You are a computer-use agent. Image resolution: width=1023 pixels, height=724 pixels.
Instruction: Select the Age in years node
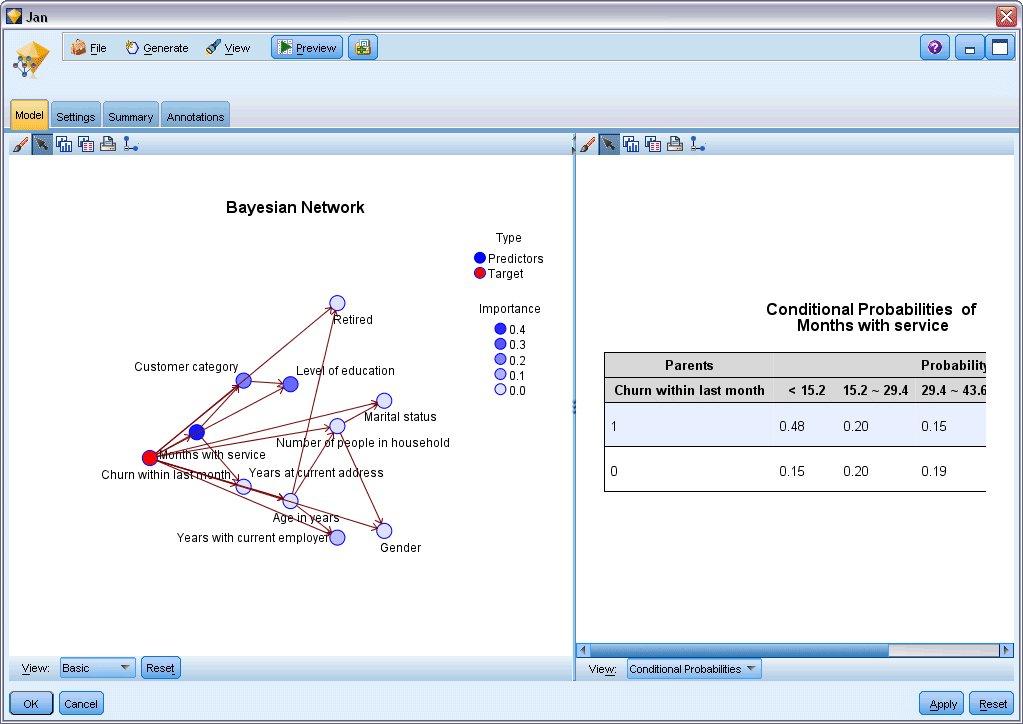coord(290,501)
